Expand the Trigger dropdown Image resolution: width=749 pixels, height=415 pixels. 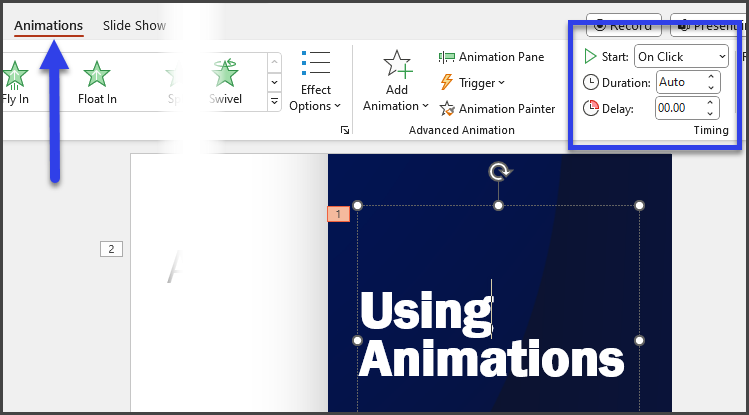pos(472,83)
